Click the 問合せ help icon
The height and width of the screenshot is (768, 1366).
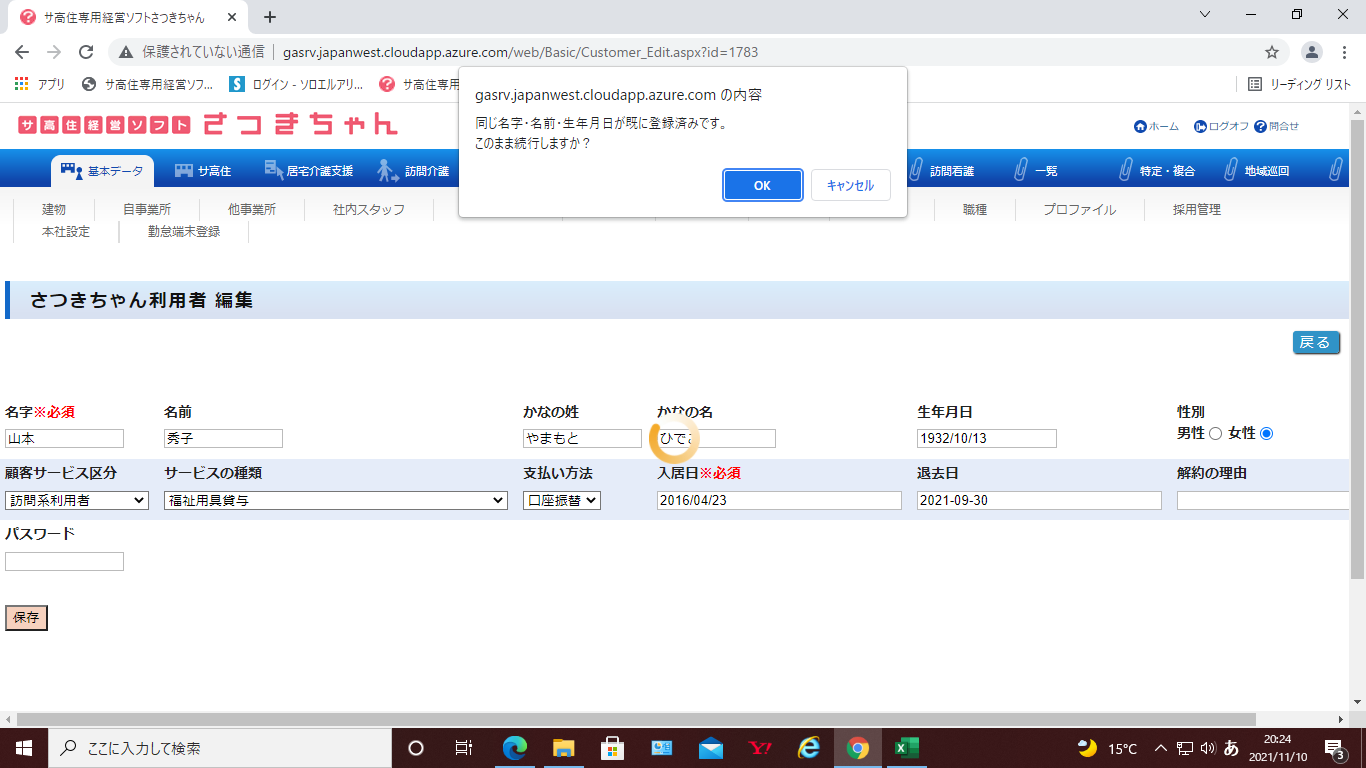[1260, 127]
